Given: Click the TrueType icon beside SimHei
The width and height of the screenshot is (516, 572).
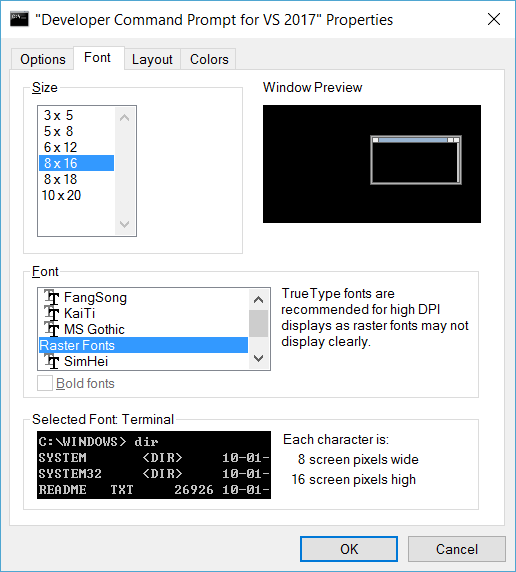Looking at the screenshot, I should [52, 361].
